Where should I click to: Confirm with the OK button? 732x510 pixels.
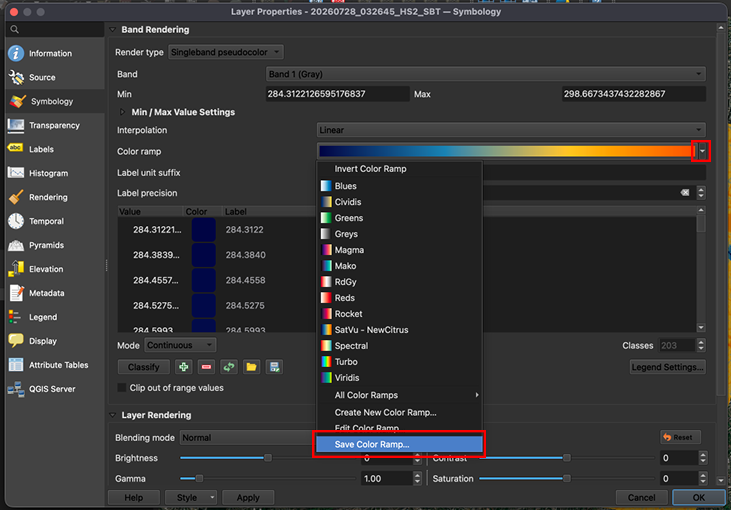tap(699, 497)
